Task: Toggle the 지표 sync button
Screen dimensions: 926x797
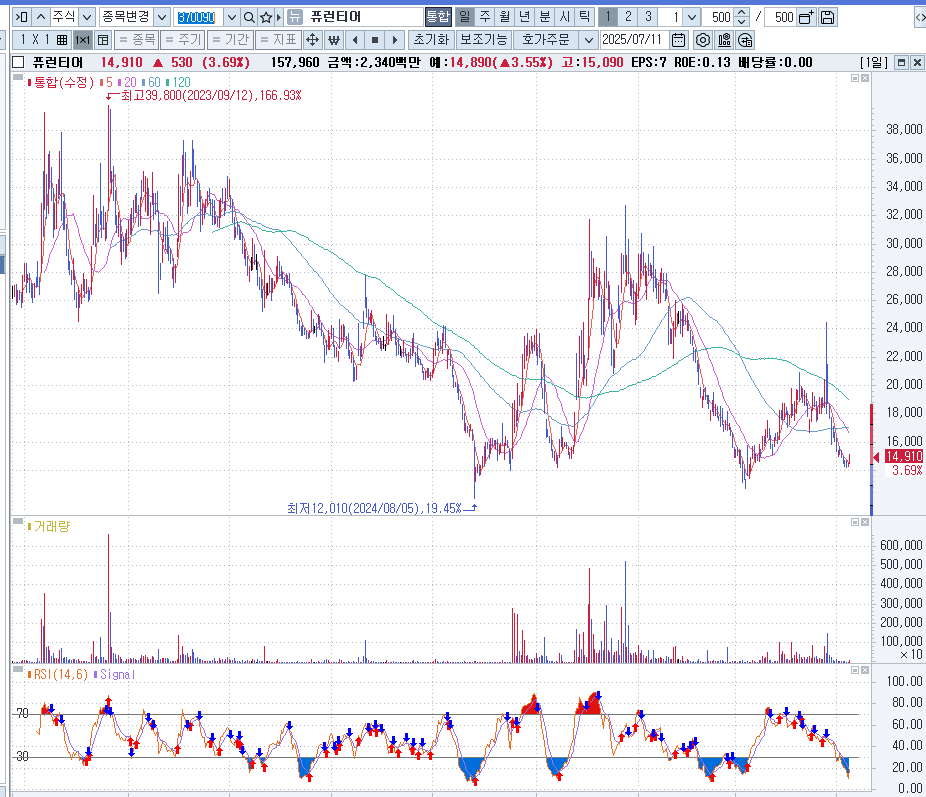Action: tap(277, 40)
